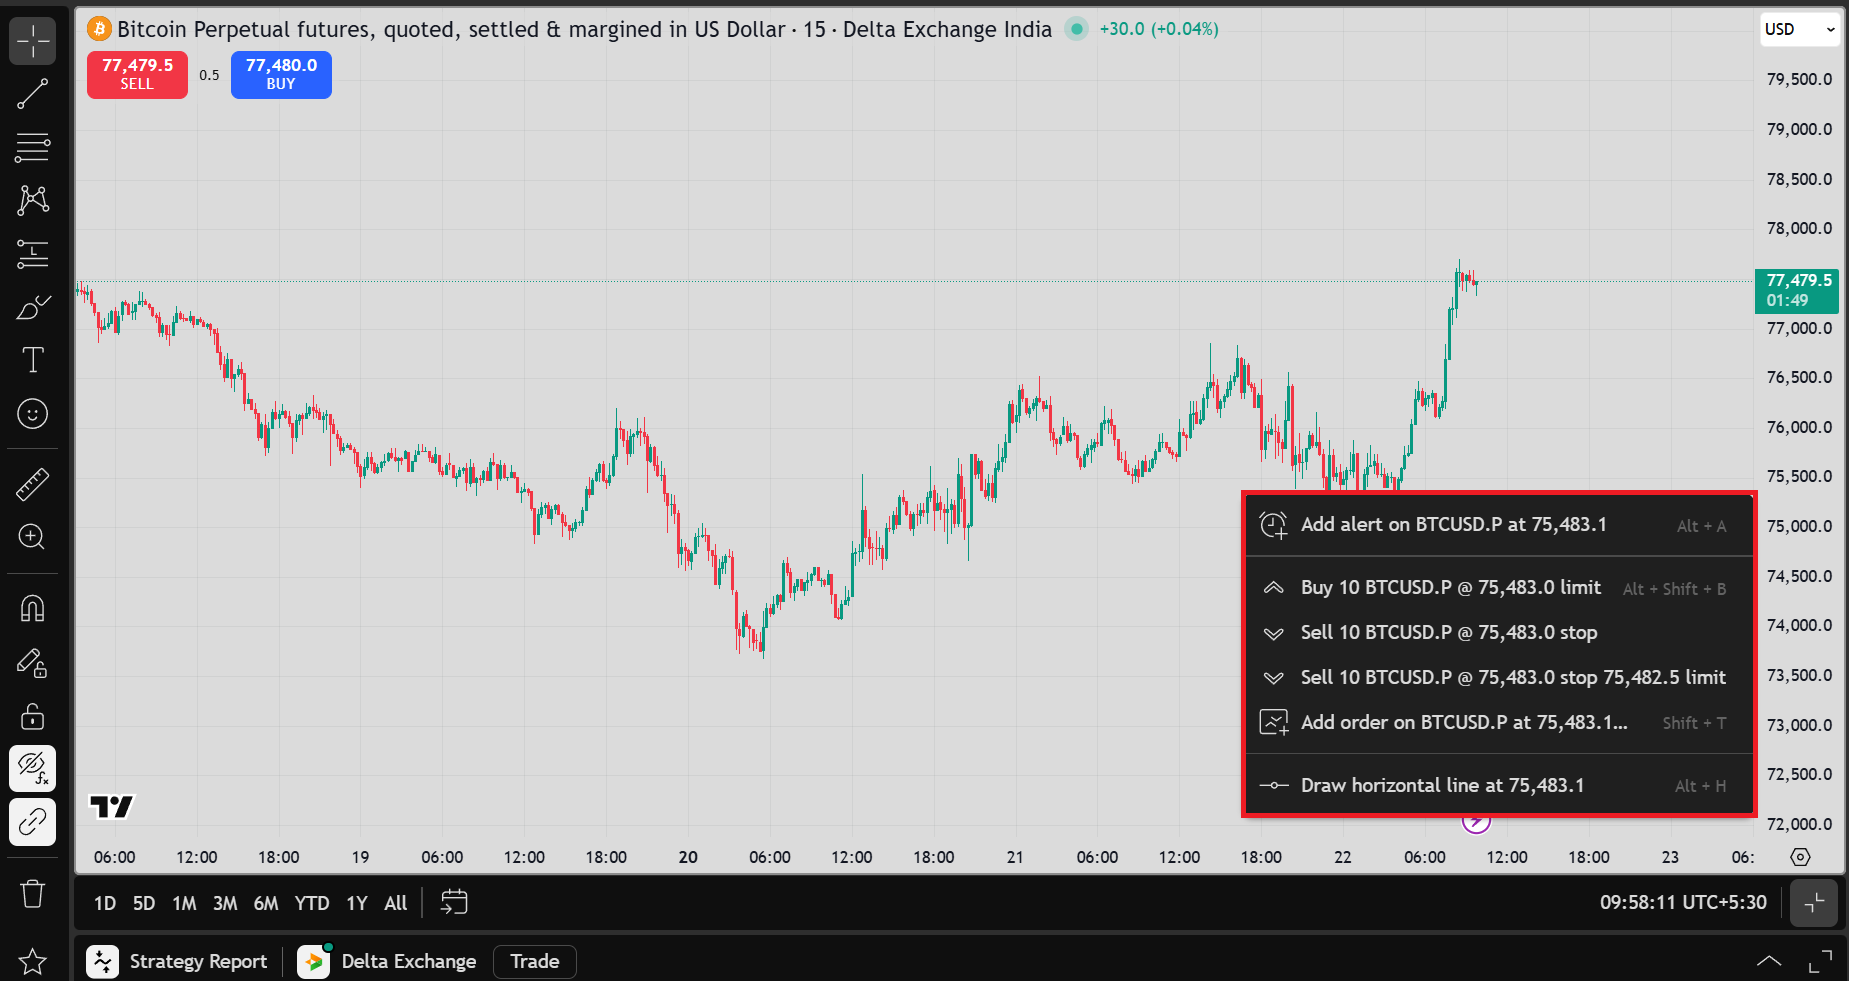Viewport: 1849px width, 981px height.
Task: Toggle chart maximize button beside the clock
Action: click(x=1814, y=903)
